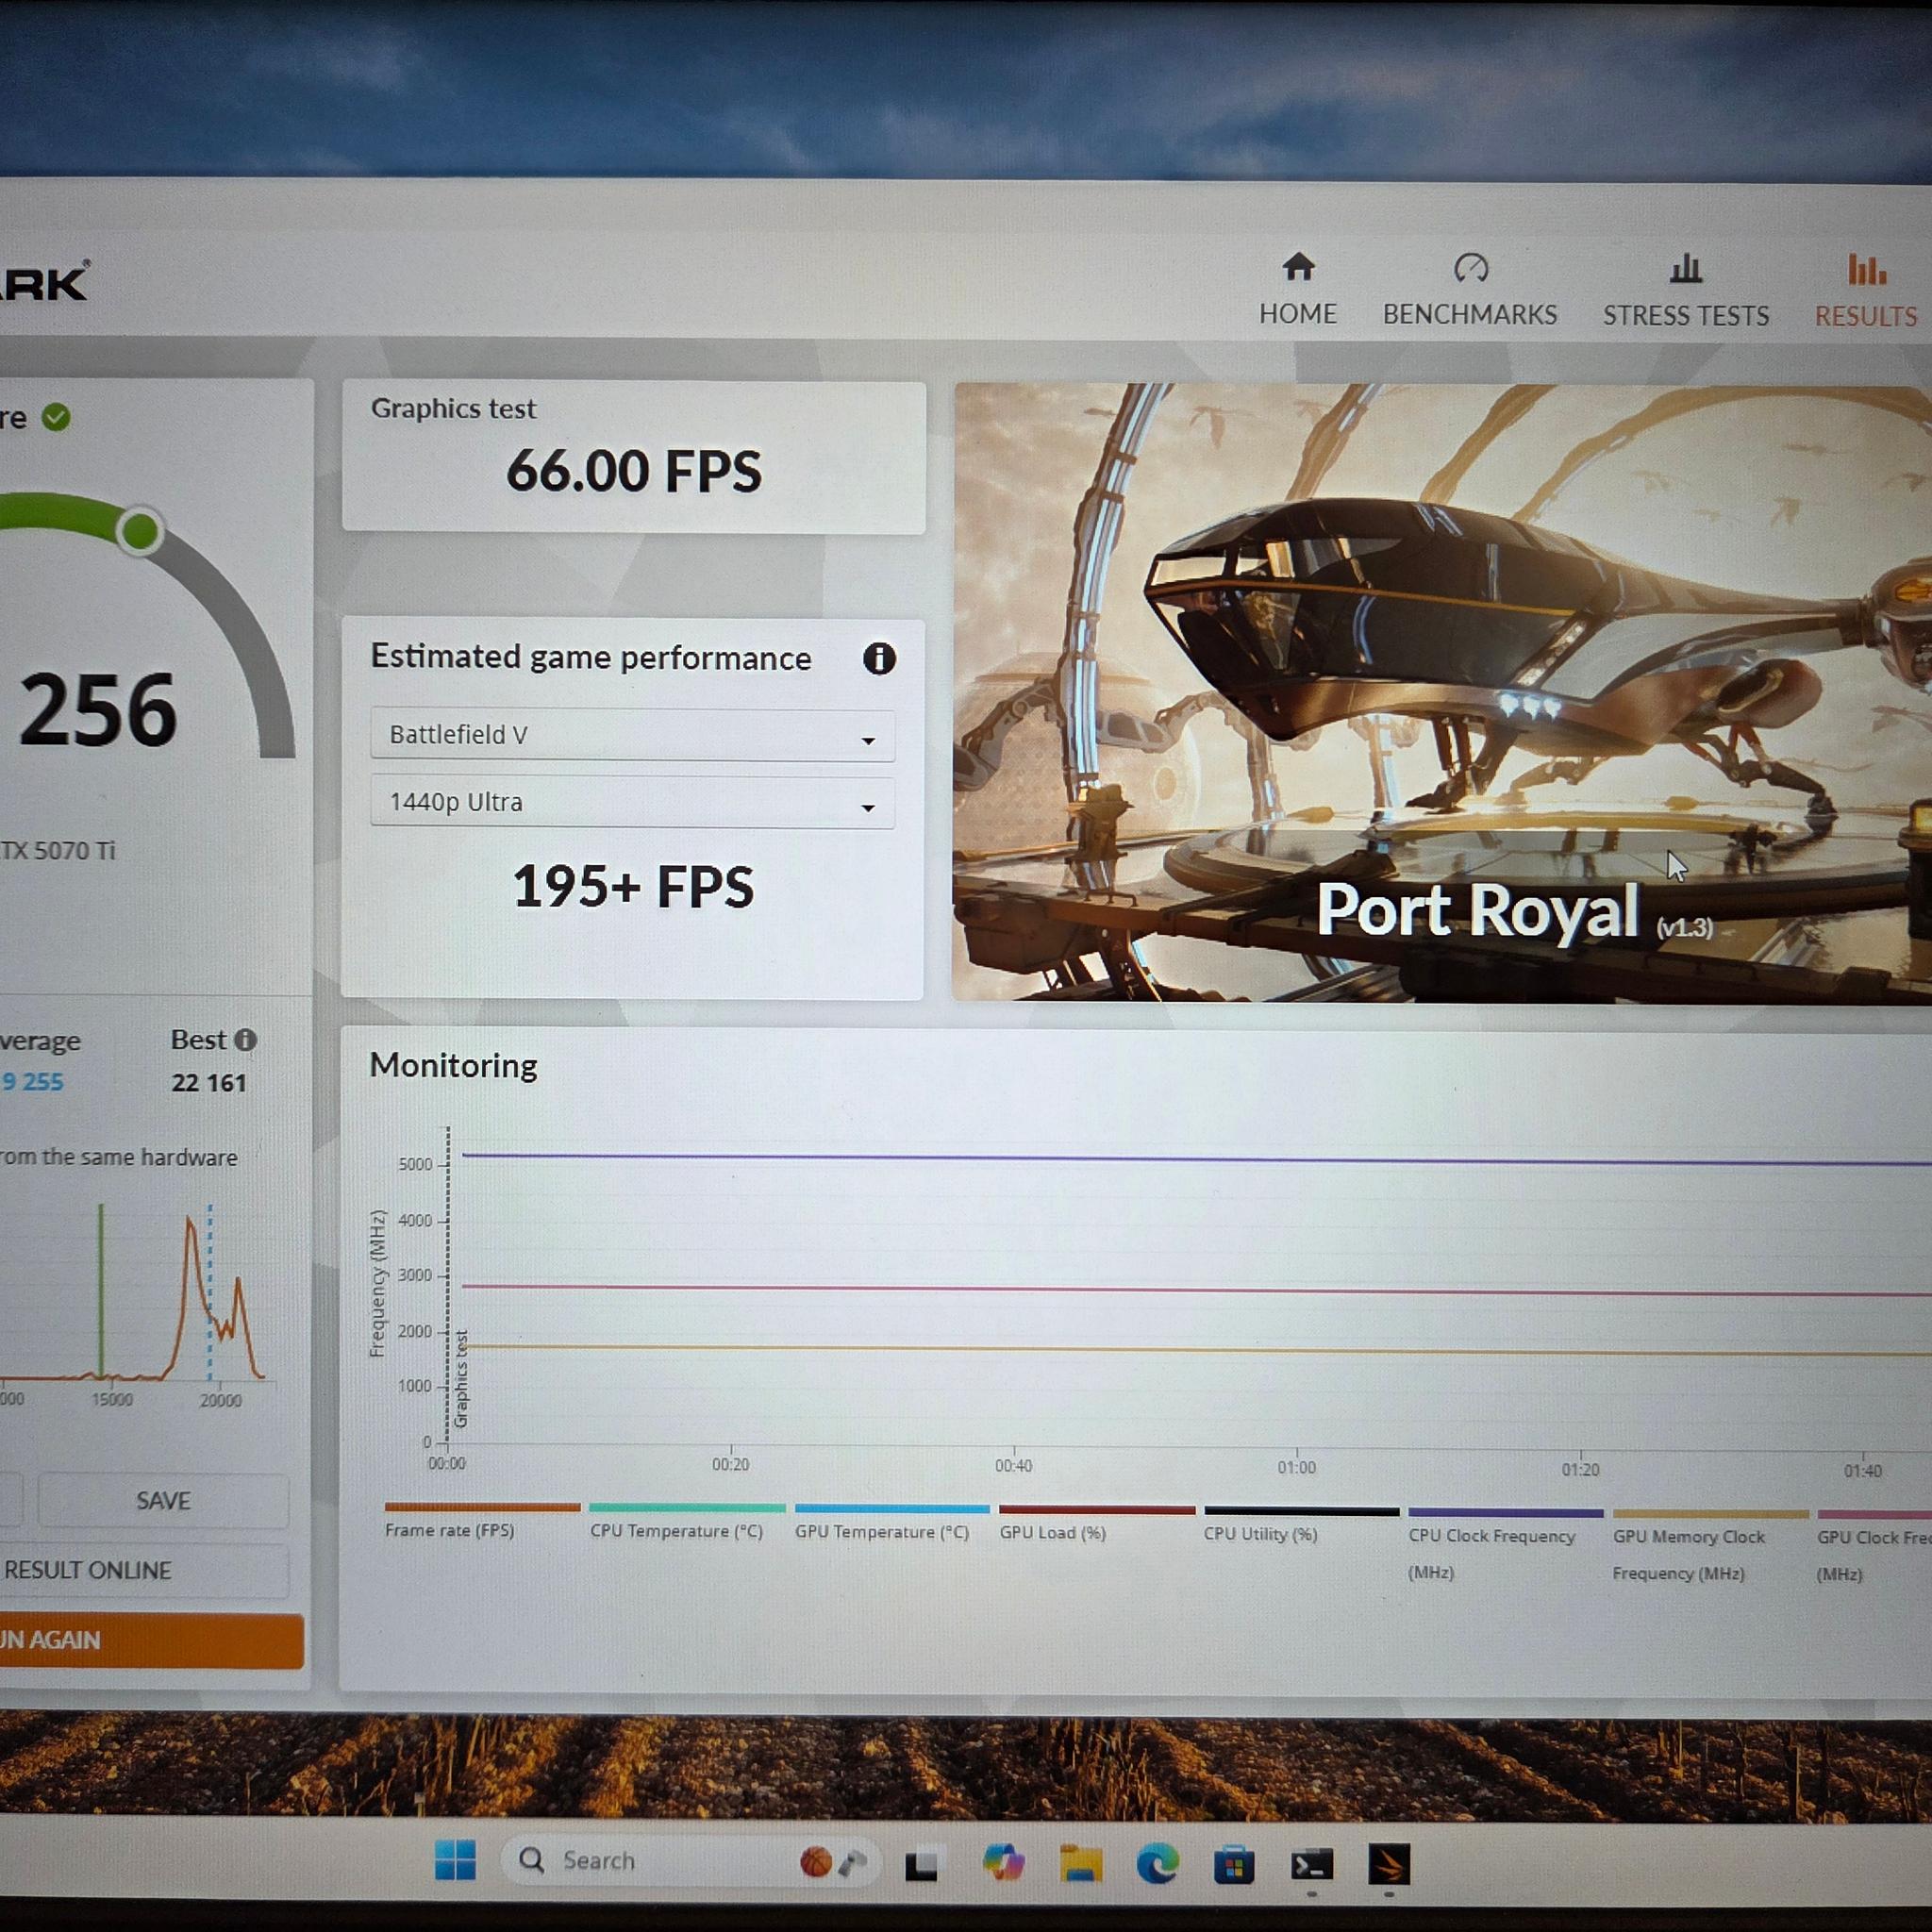Toggle the GPU Temperature (°C) legend series
1932x1932 pixels.
tap(891, 1523)
